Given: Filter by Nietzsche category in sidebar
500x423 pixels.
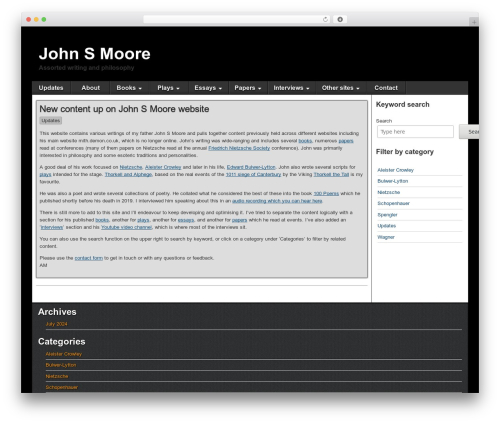Looking at the screenshot, I should click(389, 193).
